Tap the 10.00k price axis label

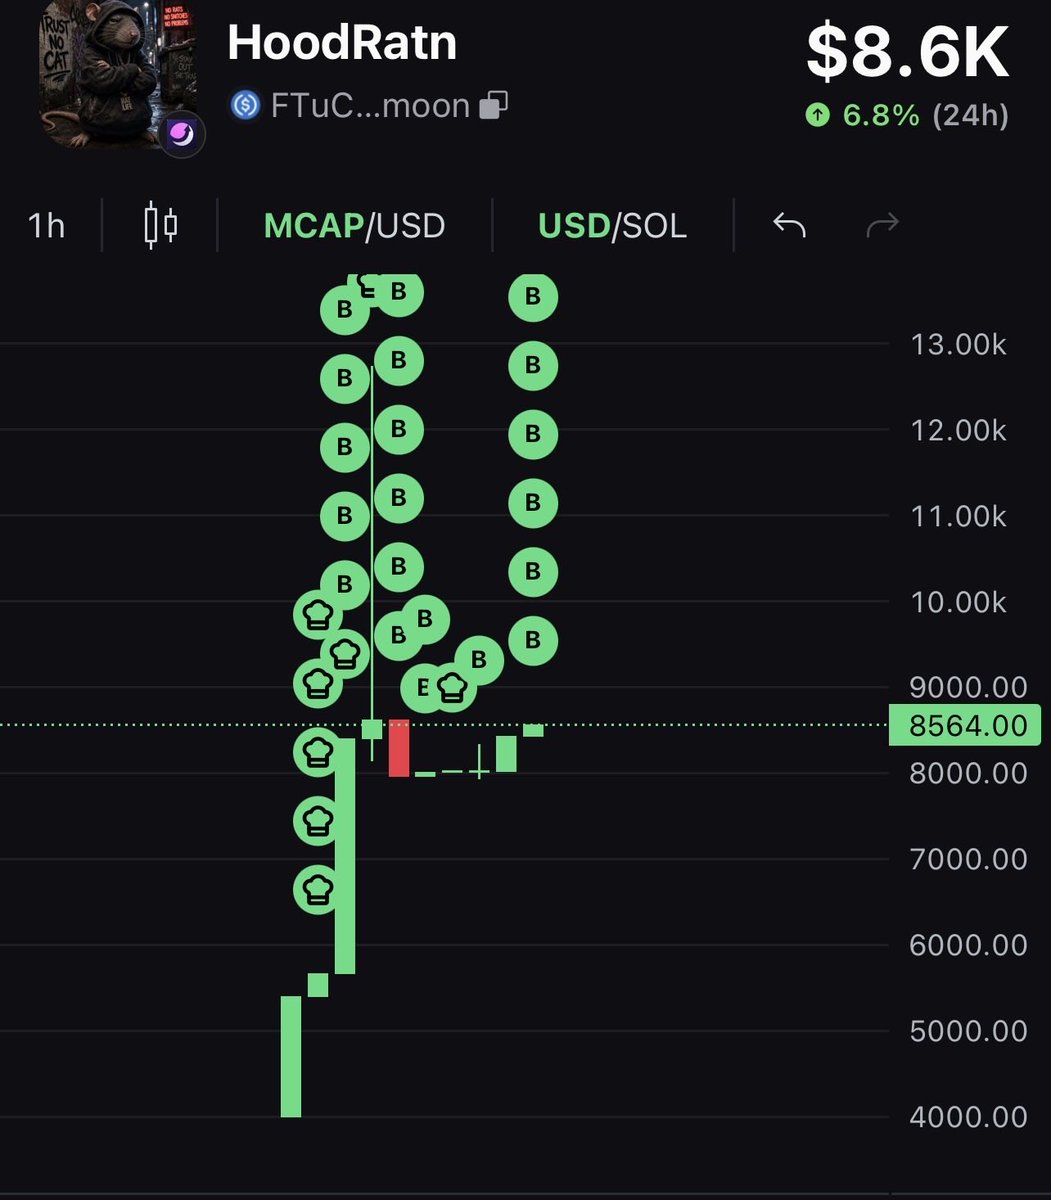[958, 602]
